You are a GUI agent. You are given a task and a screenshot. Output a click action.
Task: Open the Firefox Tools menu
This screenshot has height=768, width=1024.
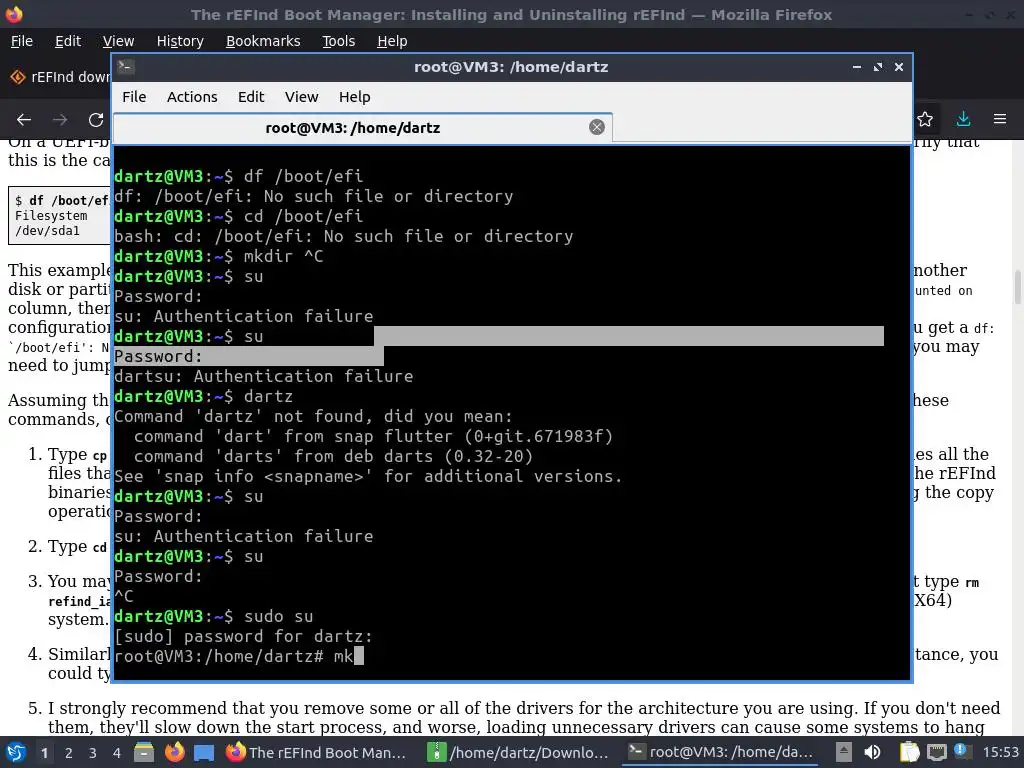point(338,41)
